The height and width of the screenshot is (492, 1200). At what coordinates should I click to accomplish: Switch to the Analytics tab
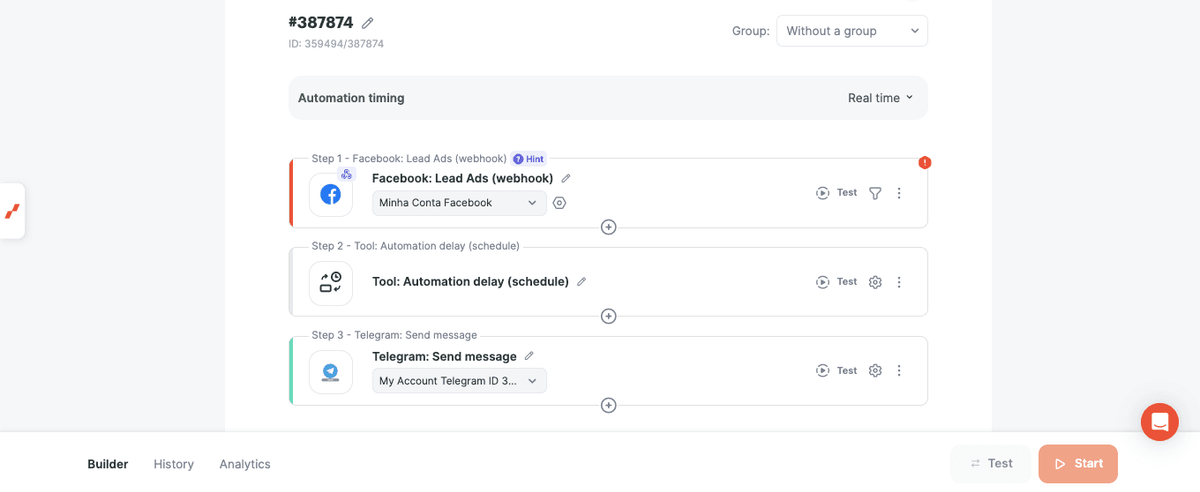pyautogui.click(x=245, y=464)
